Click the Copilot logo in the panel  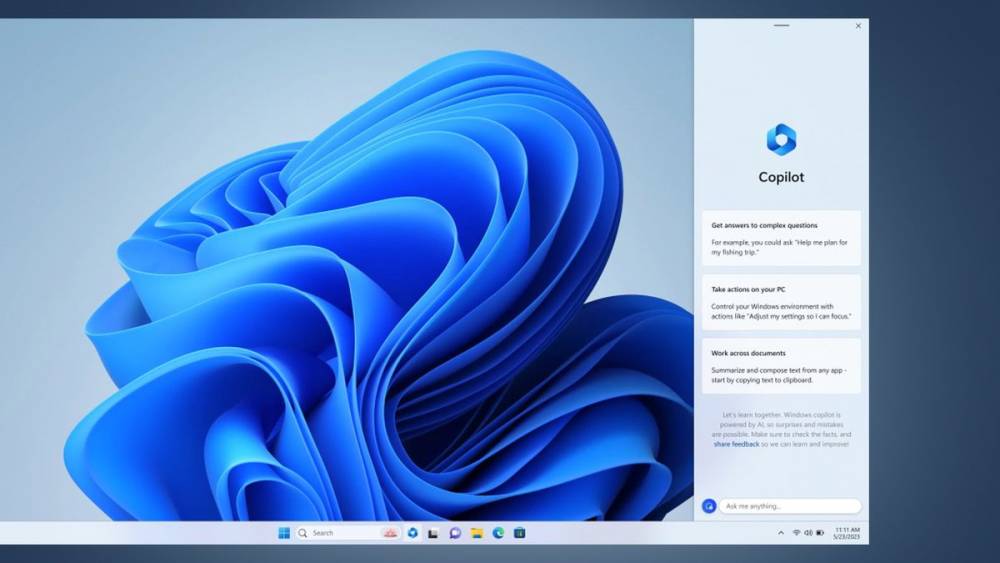781,139
